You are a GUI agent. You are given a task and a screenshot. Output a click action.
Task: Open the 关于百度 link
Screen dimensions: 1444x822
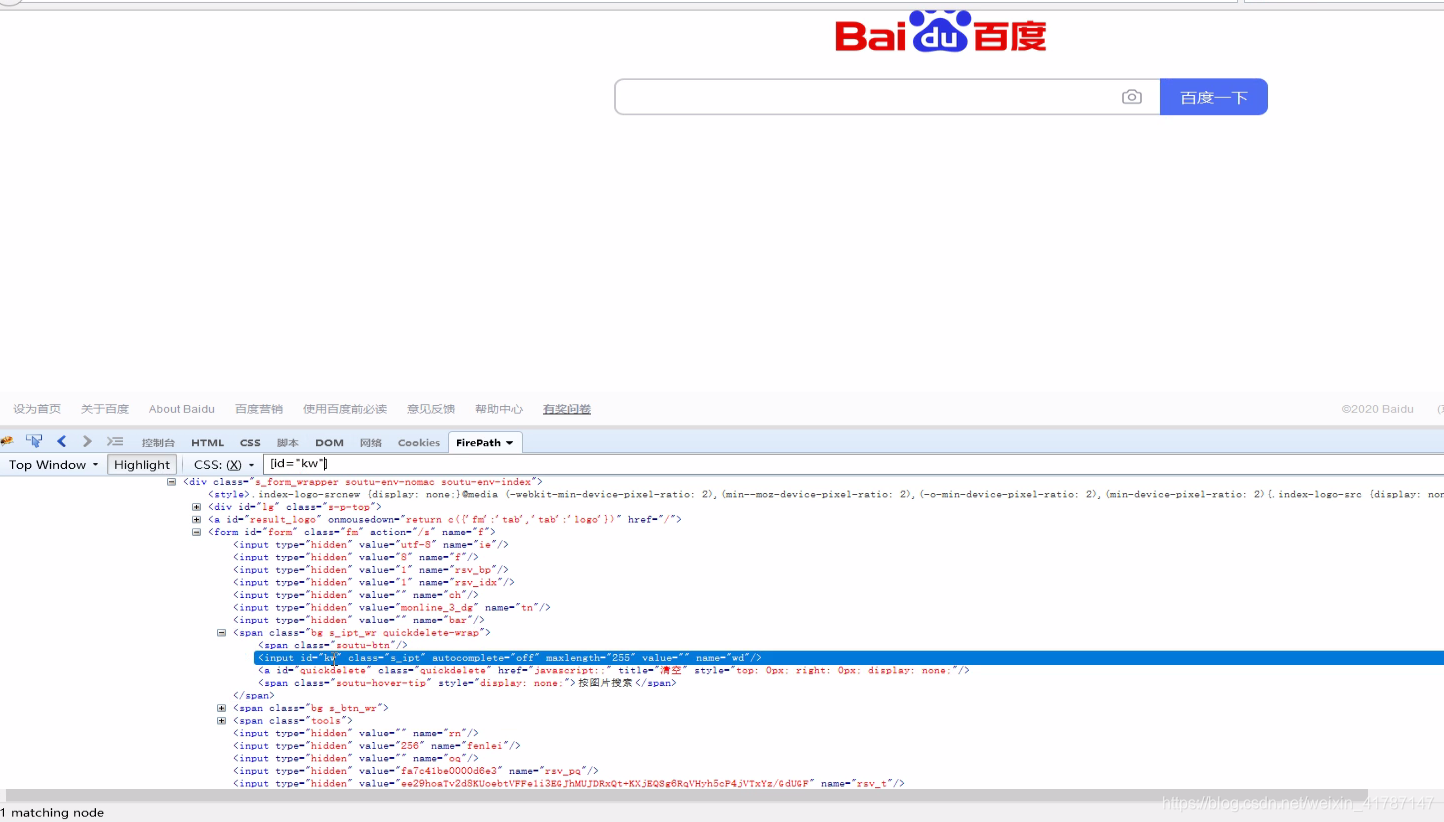tap(105, 409)
